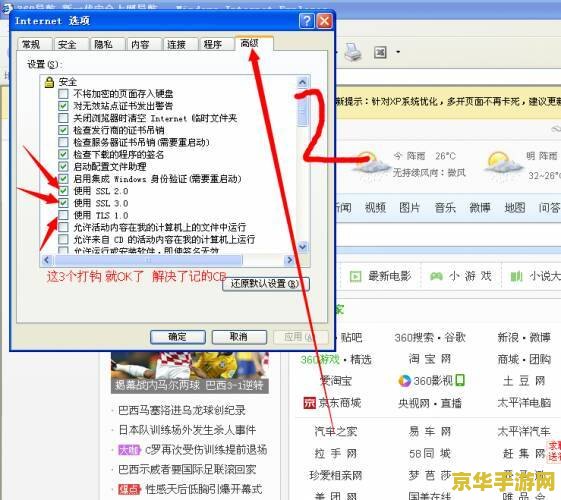The height and width of the screenshot is (500, 561).
Task: Toggle 使用 SSL 2.0 checkbox
Action: (63, 191)
